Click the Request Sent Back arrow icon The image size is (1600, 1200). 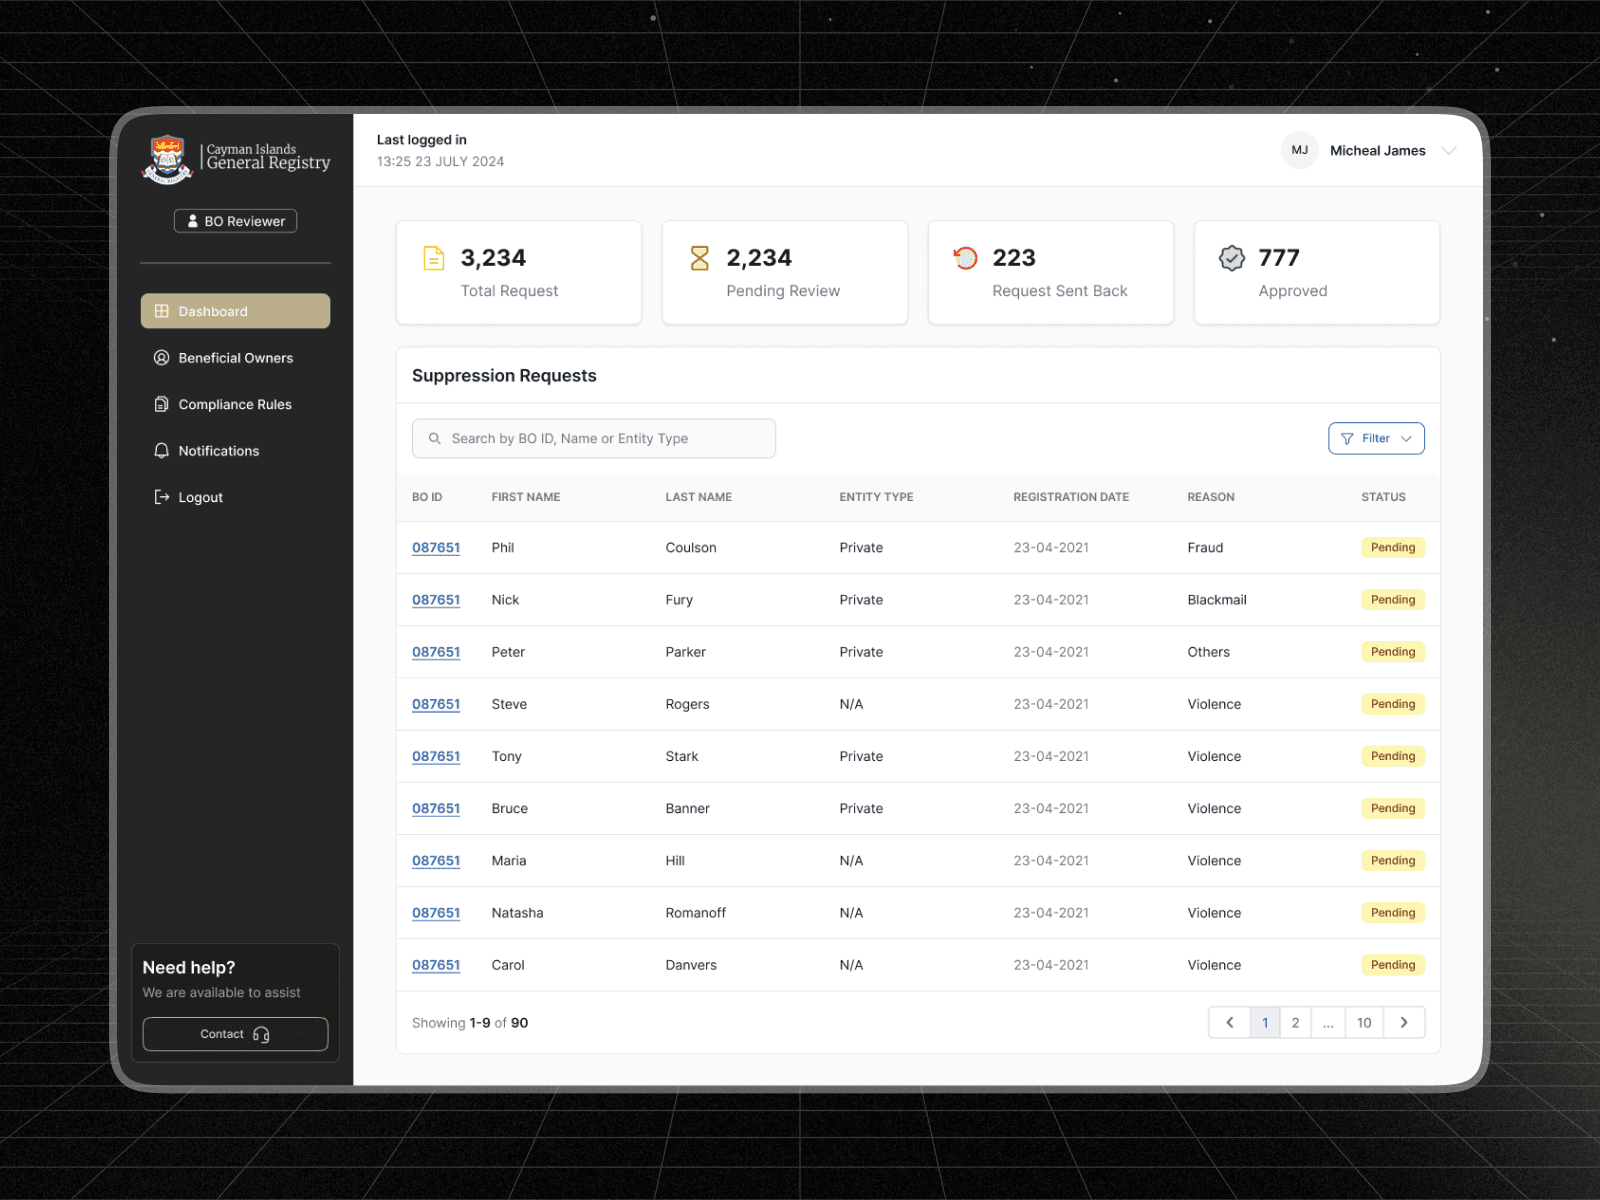click(x=965, y=258)
